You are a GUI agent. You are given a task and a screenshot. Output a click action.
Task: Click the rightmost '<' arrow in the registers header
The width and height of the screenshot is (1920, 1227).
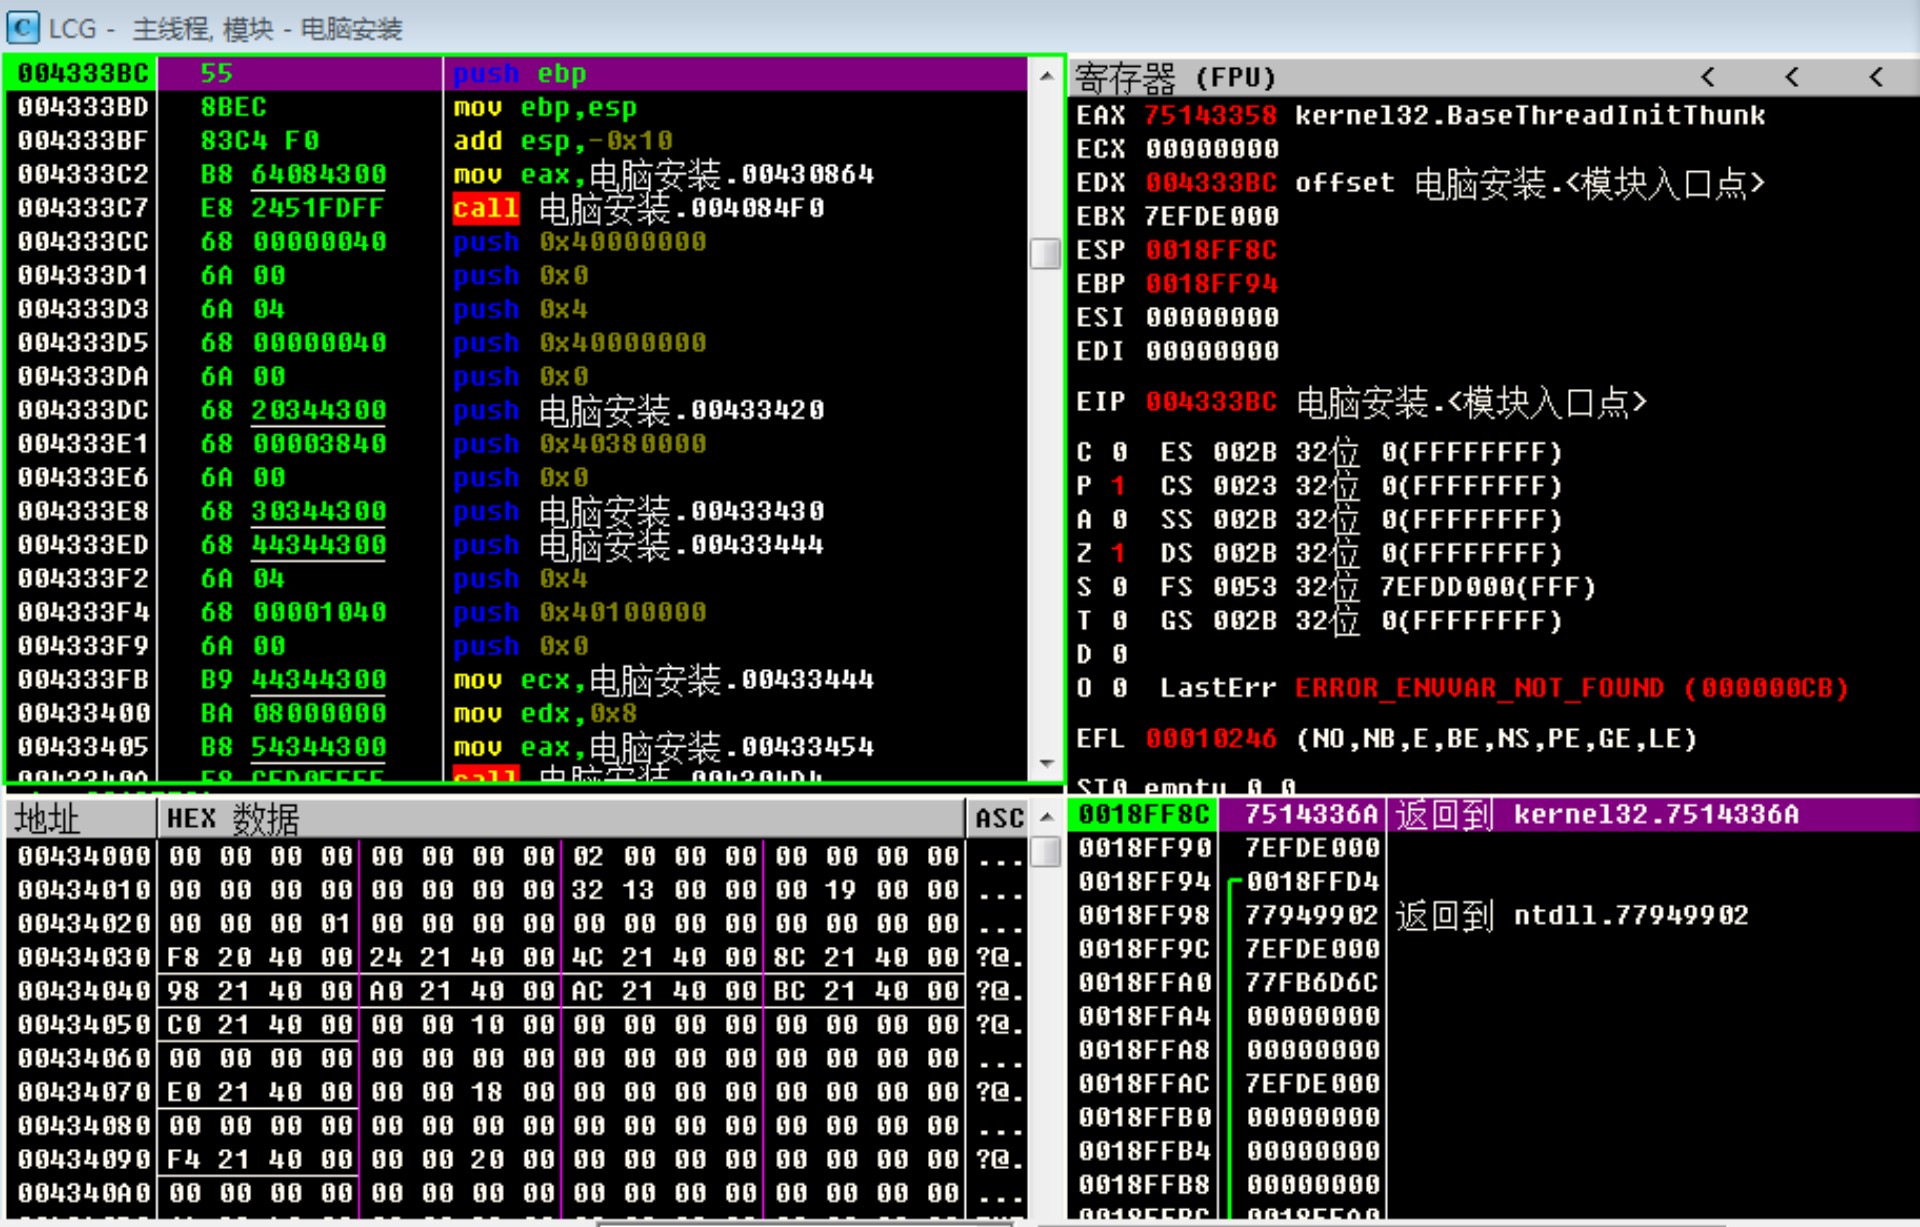(x=1876, y=76)
